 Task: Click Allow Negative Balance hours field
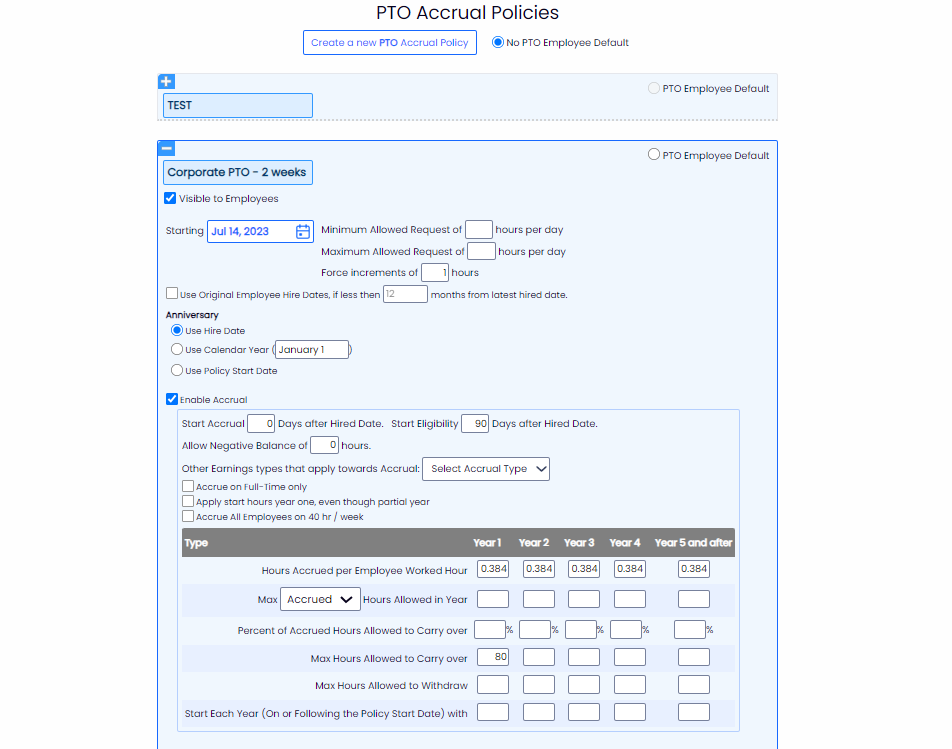(324, 445)
